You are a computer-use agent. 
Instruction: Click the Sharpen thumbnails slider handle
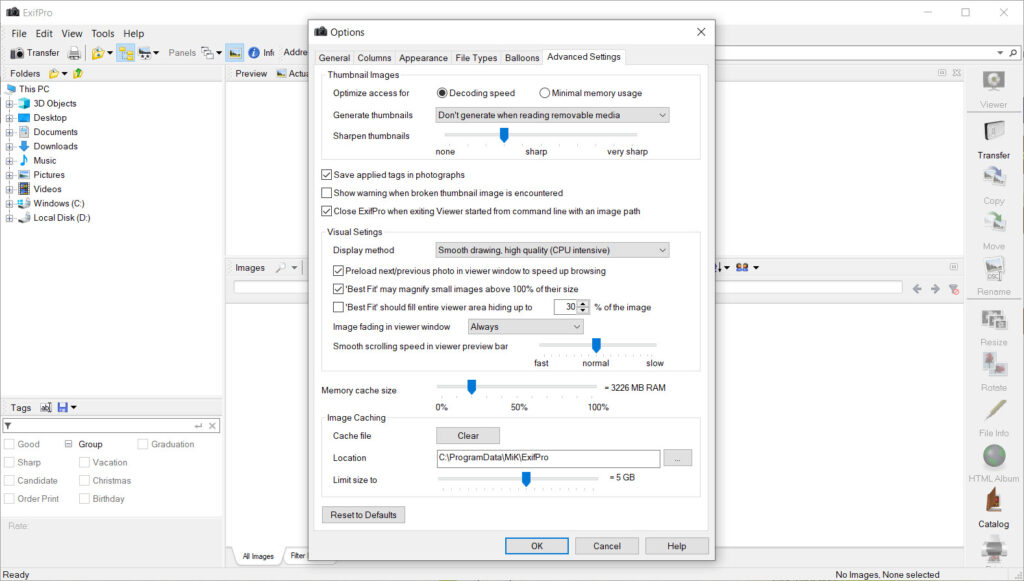coord(504,135)
